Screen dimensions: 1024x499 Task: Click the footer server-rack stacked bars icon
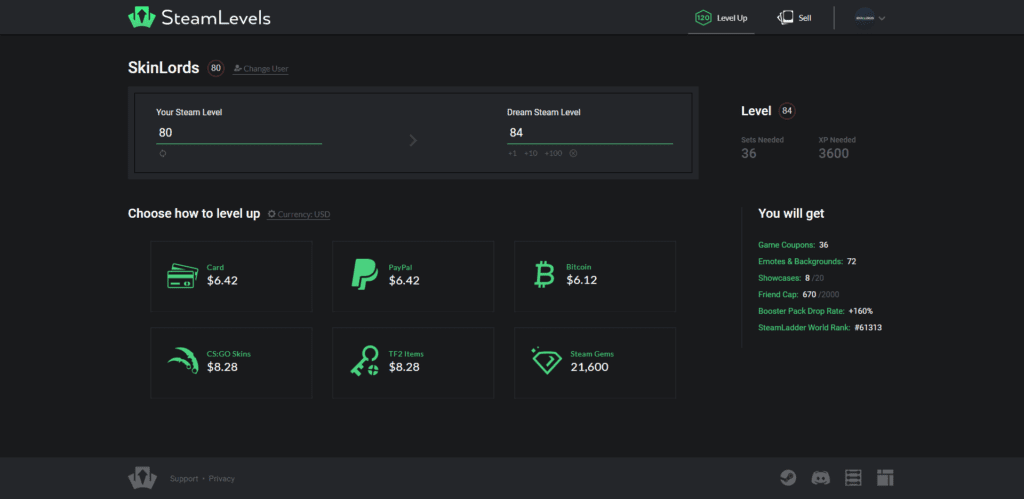tap(854, 478)
